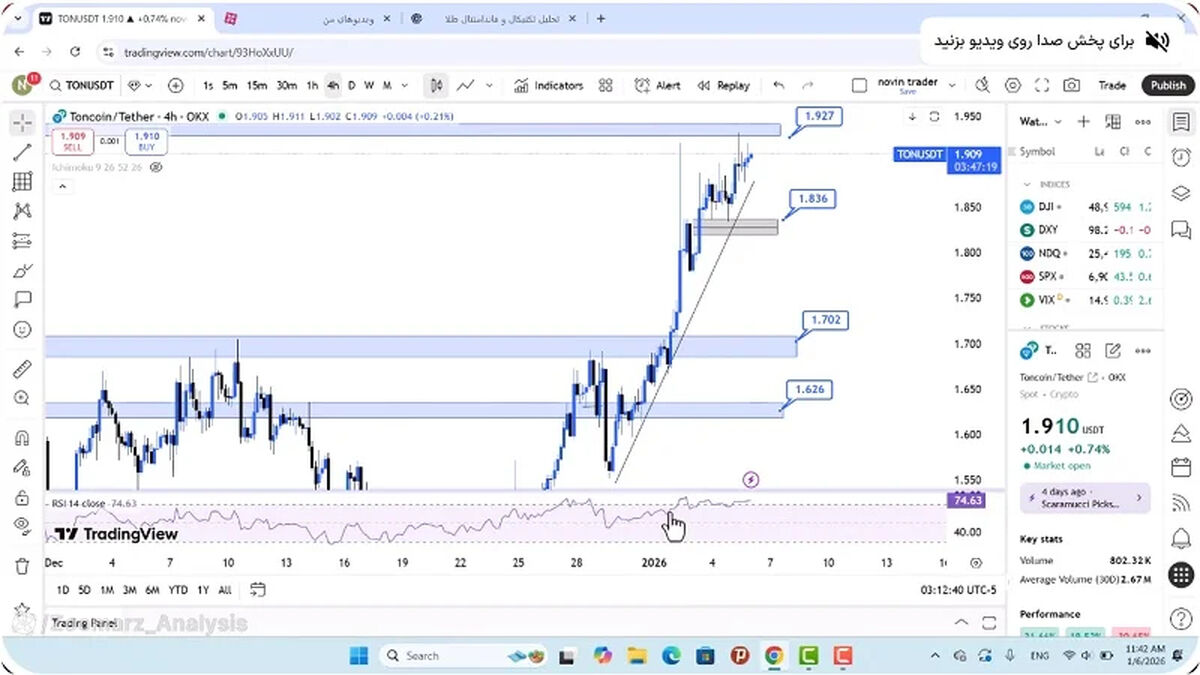Select the trend line drawing tool

click(22, 152)
